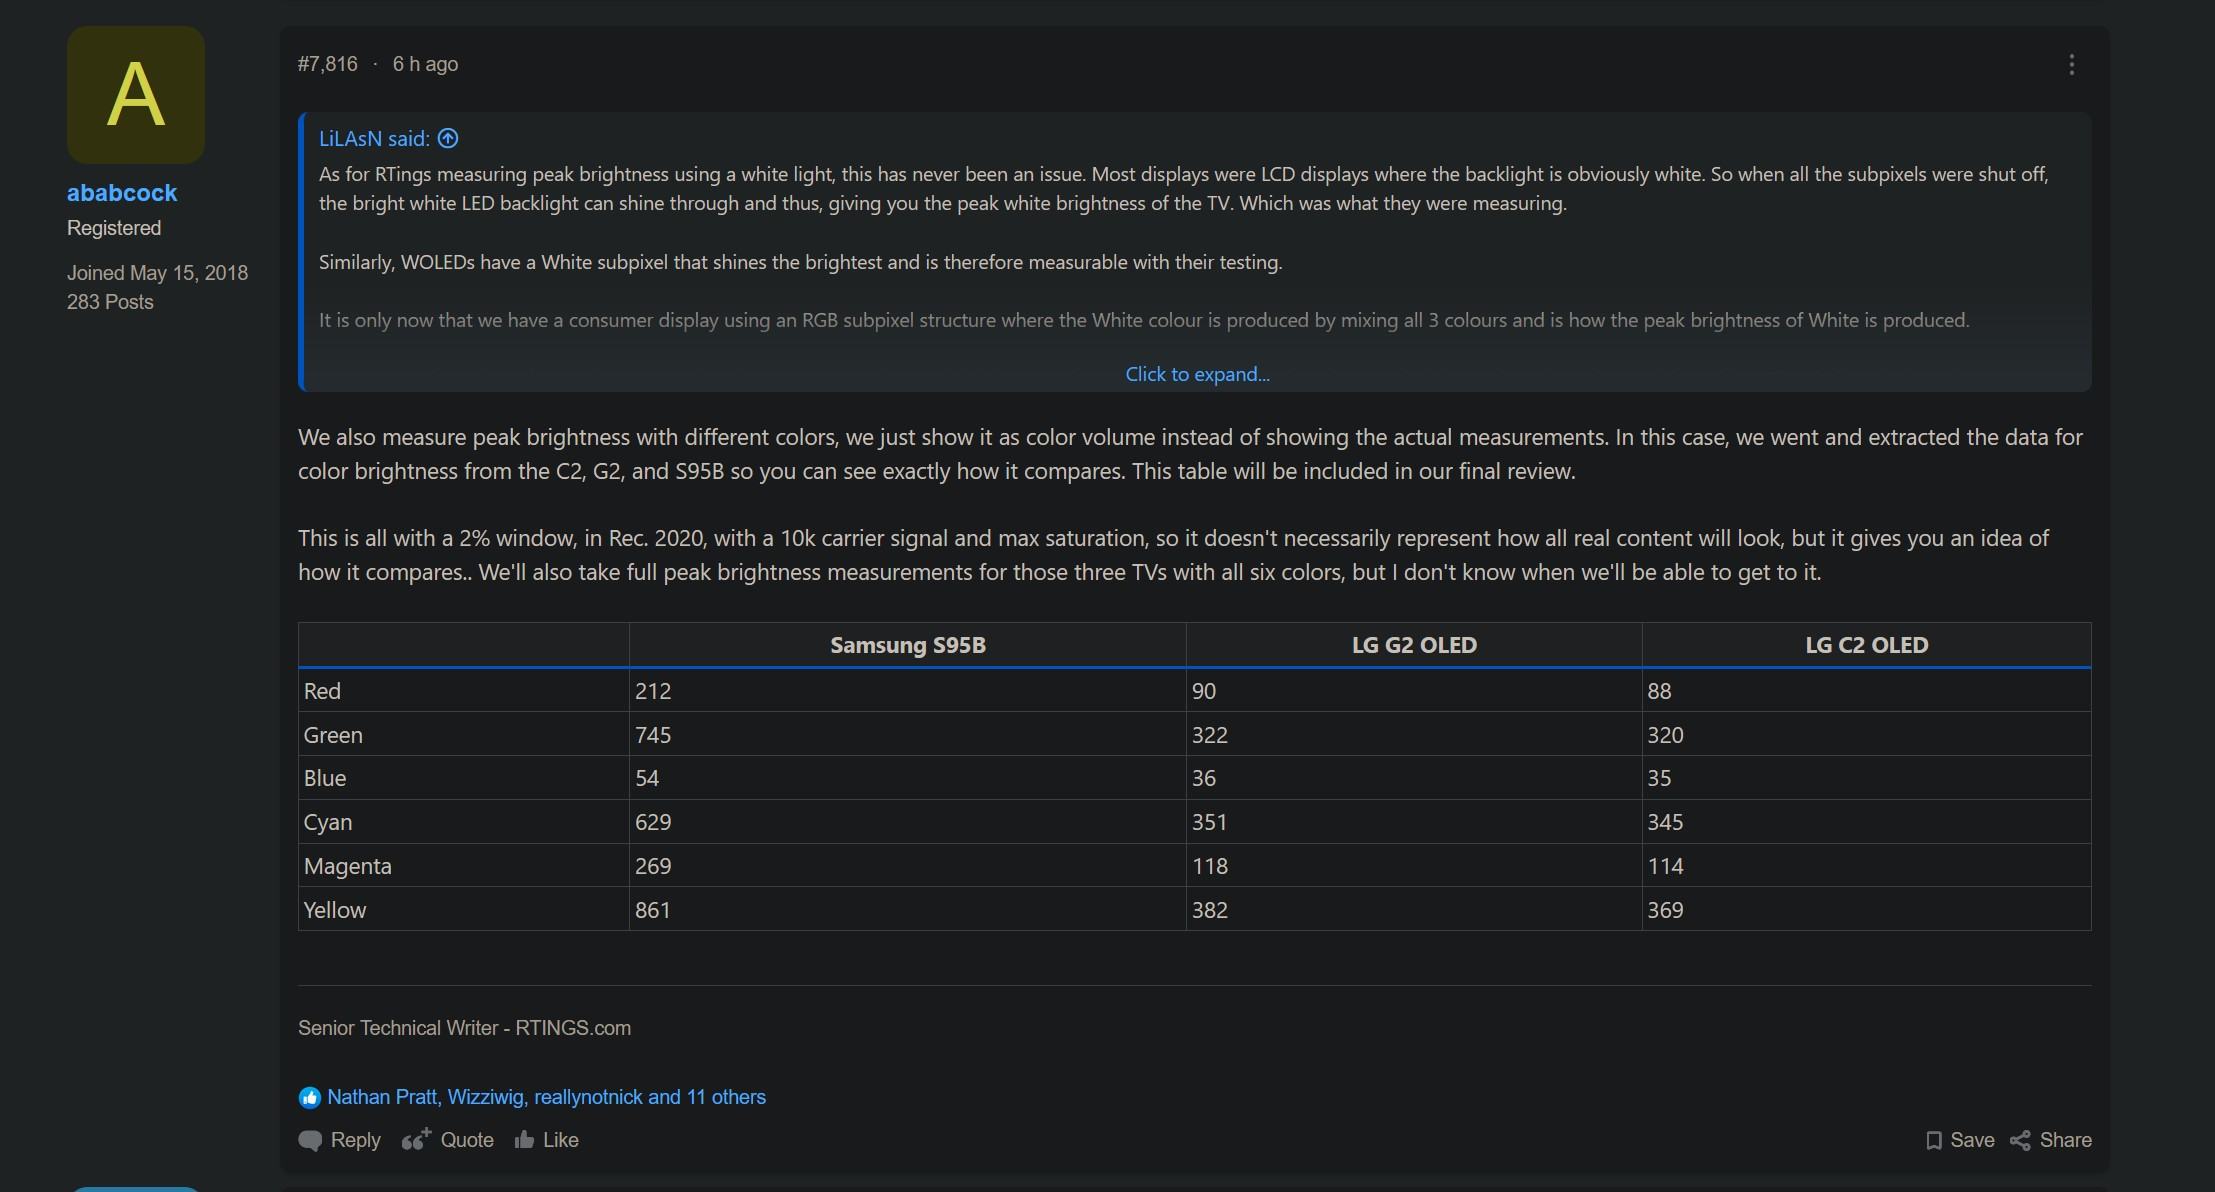Image resolution: width=2215 pixels, height=1192 pixels.
Task: Click the signature 'Senior Technical Writer - RTINGS.com'
Action: tap(464, 1028)
